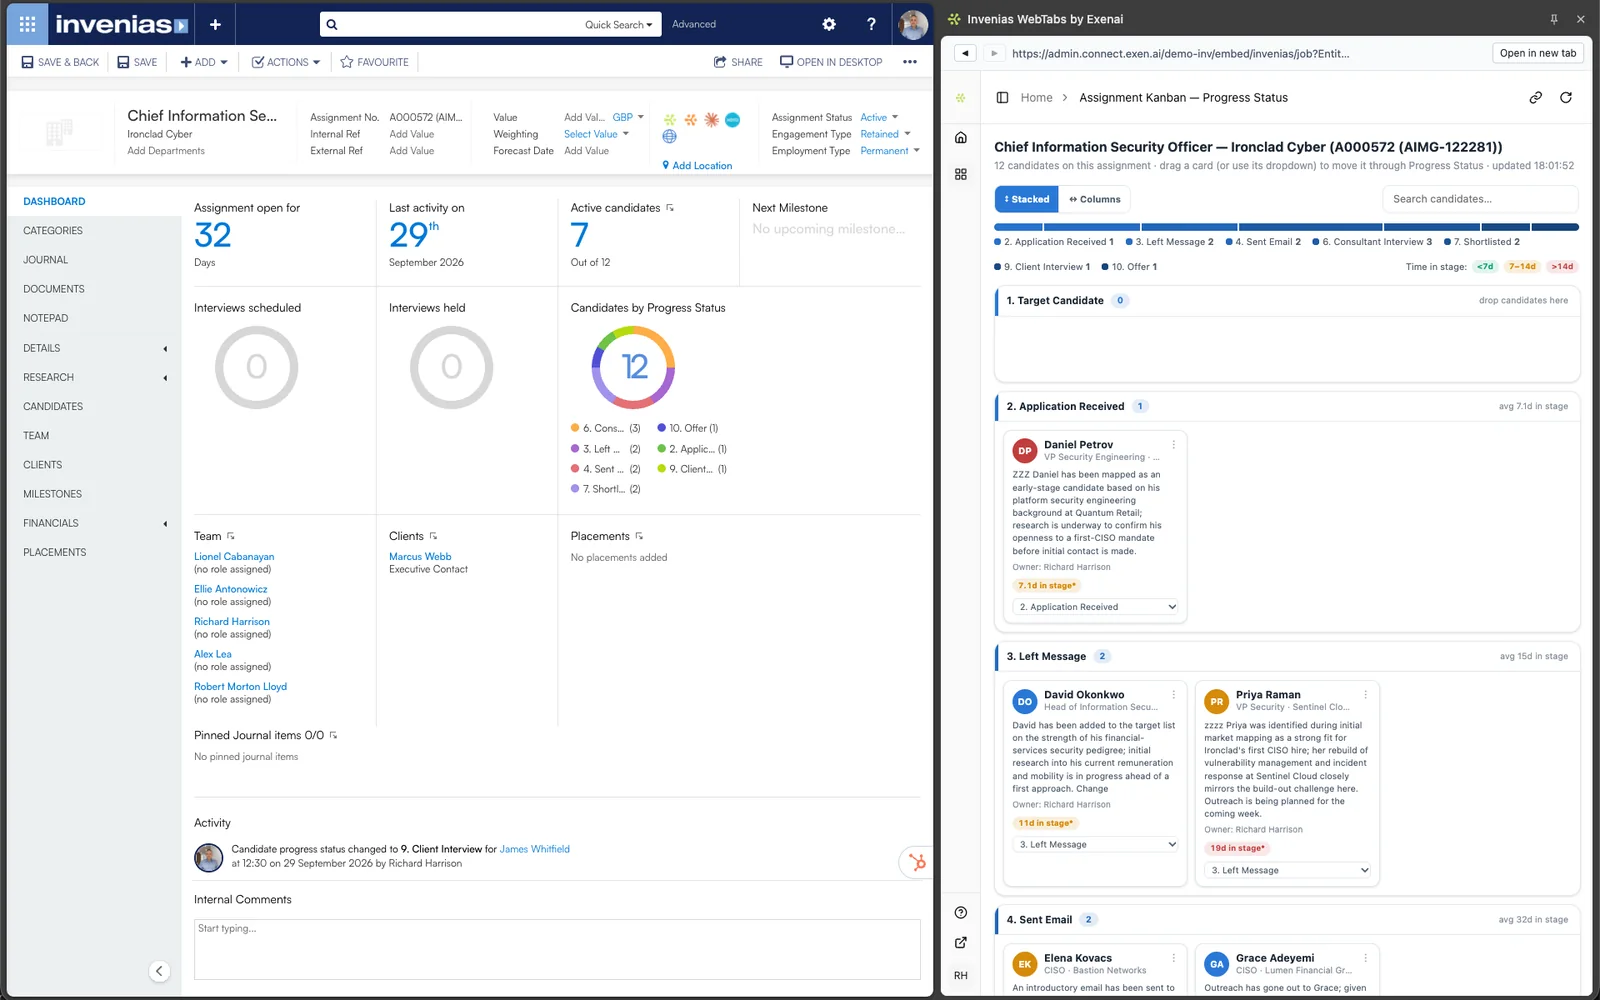Viewport: 1600px width, 1000px height.
Task: Open help question mark in Invenias header
Action: click(871, 24)
